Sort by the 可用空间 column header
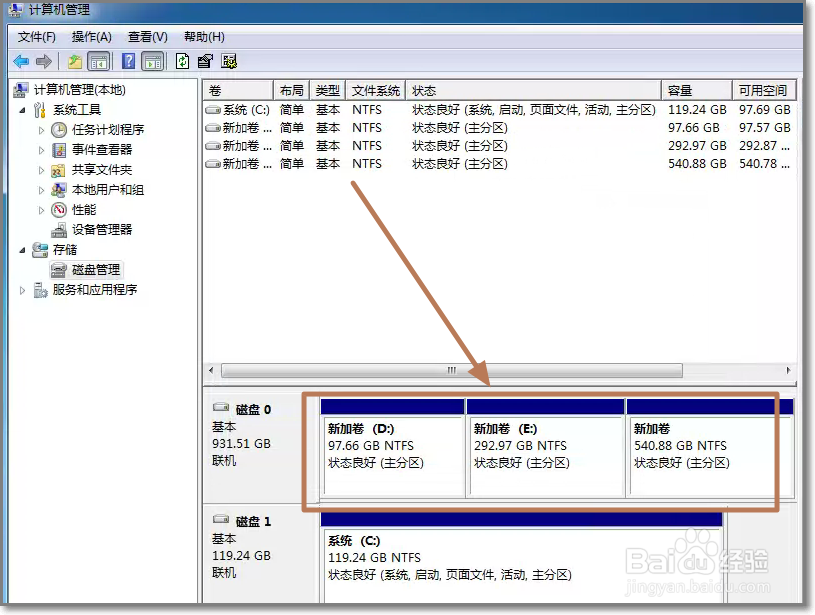Screen dimensions: 815x615 click(x=764, y=90)
